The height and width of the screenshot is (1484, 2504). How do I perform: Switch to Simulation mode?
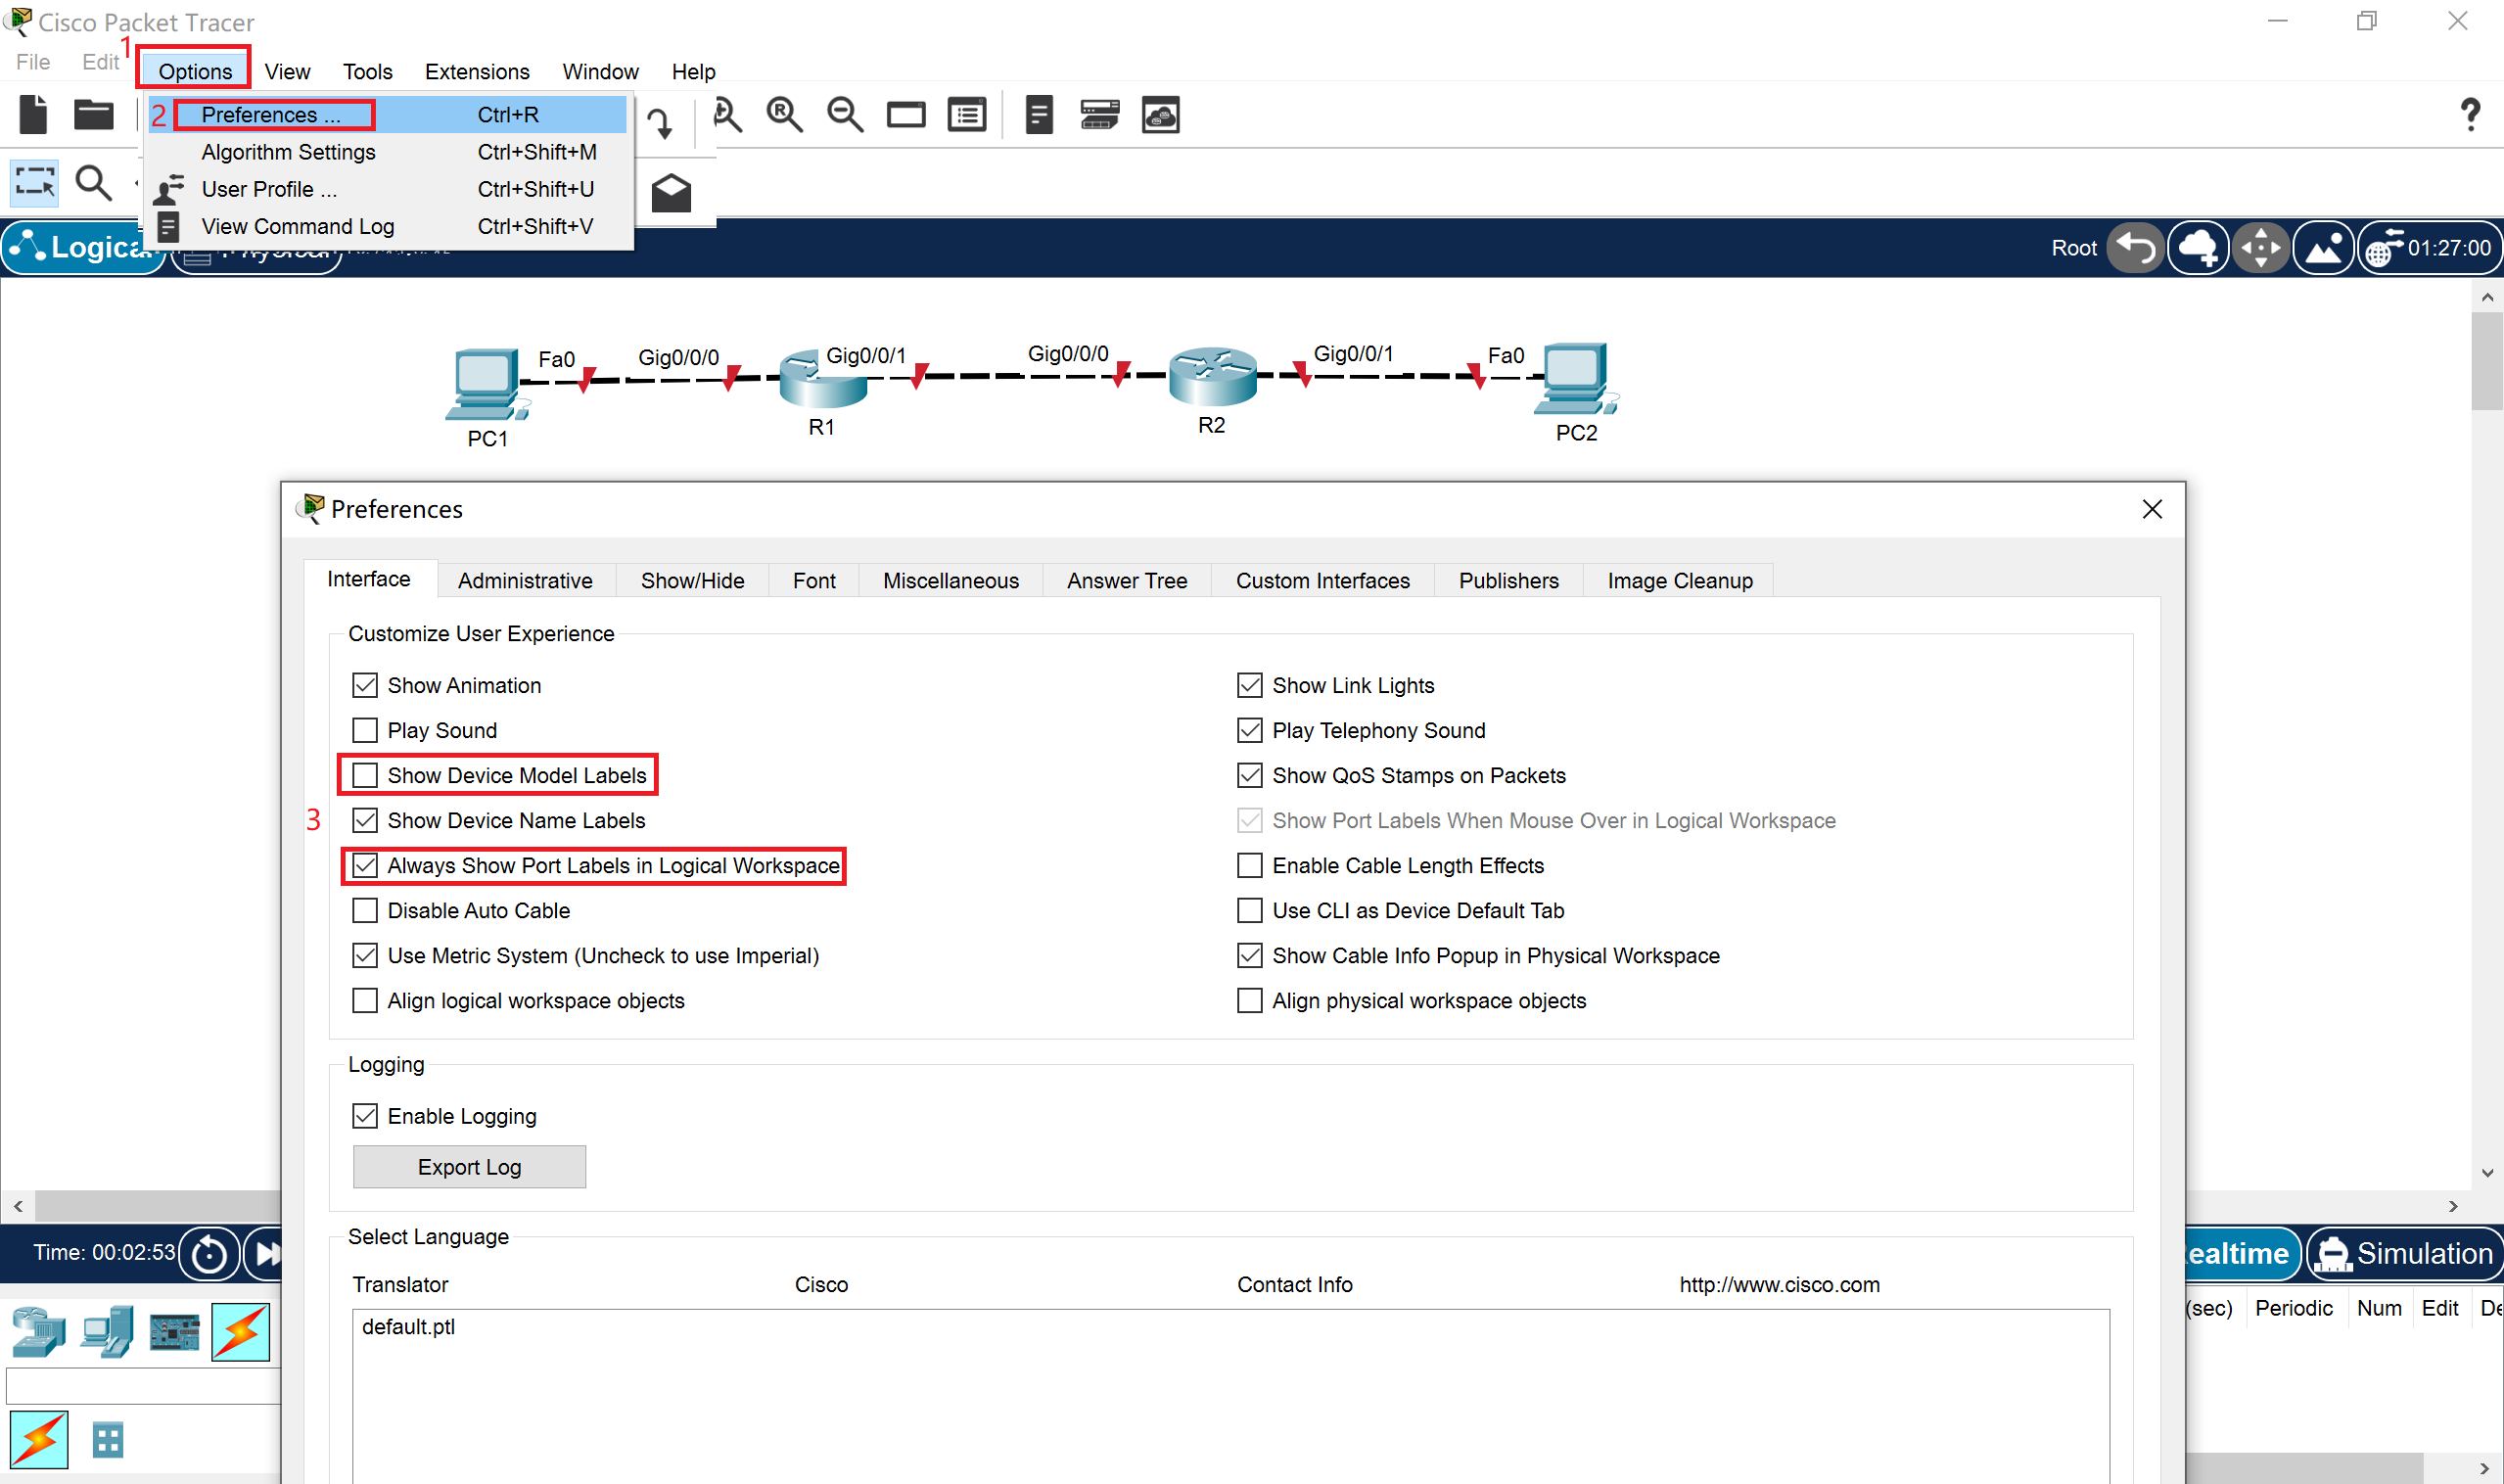pos(2403,1254)
